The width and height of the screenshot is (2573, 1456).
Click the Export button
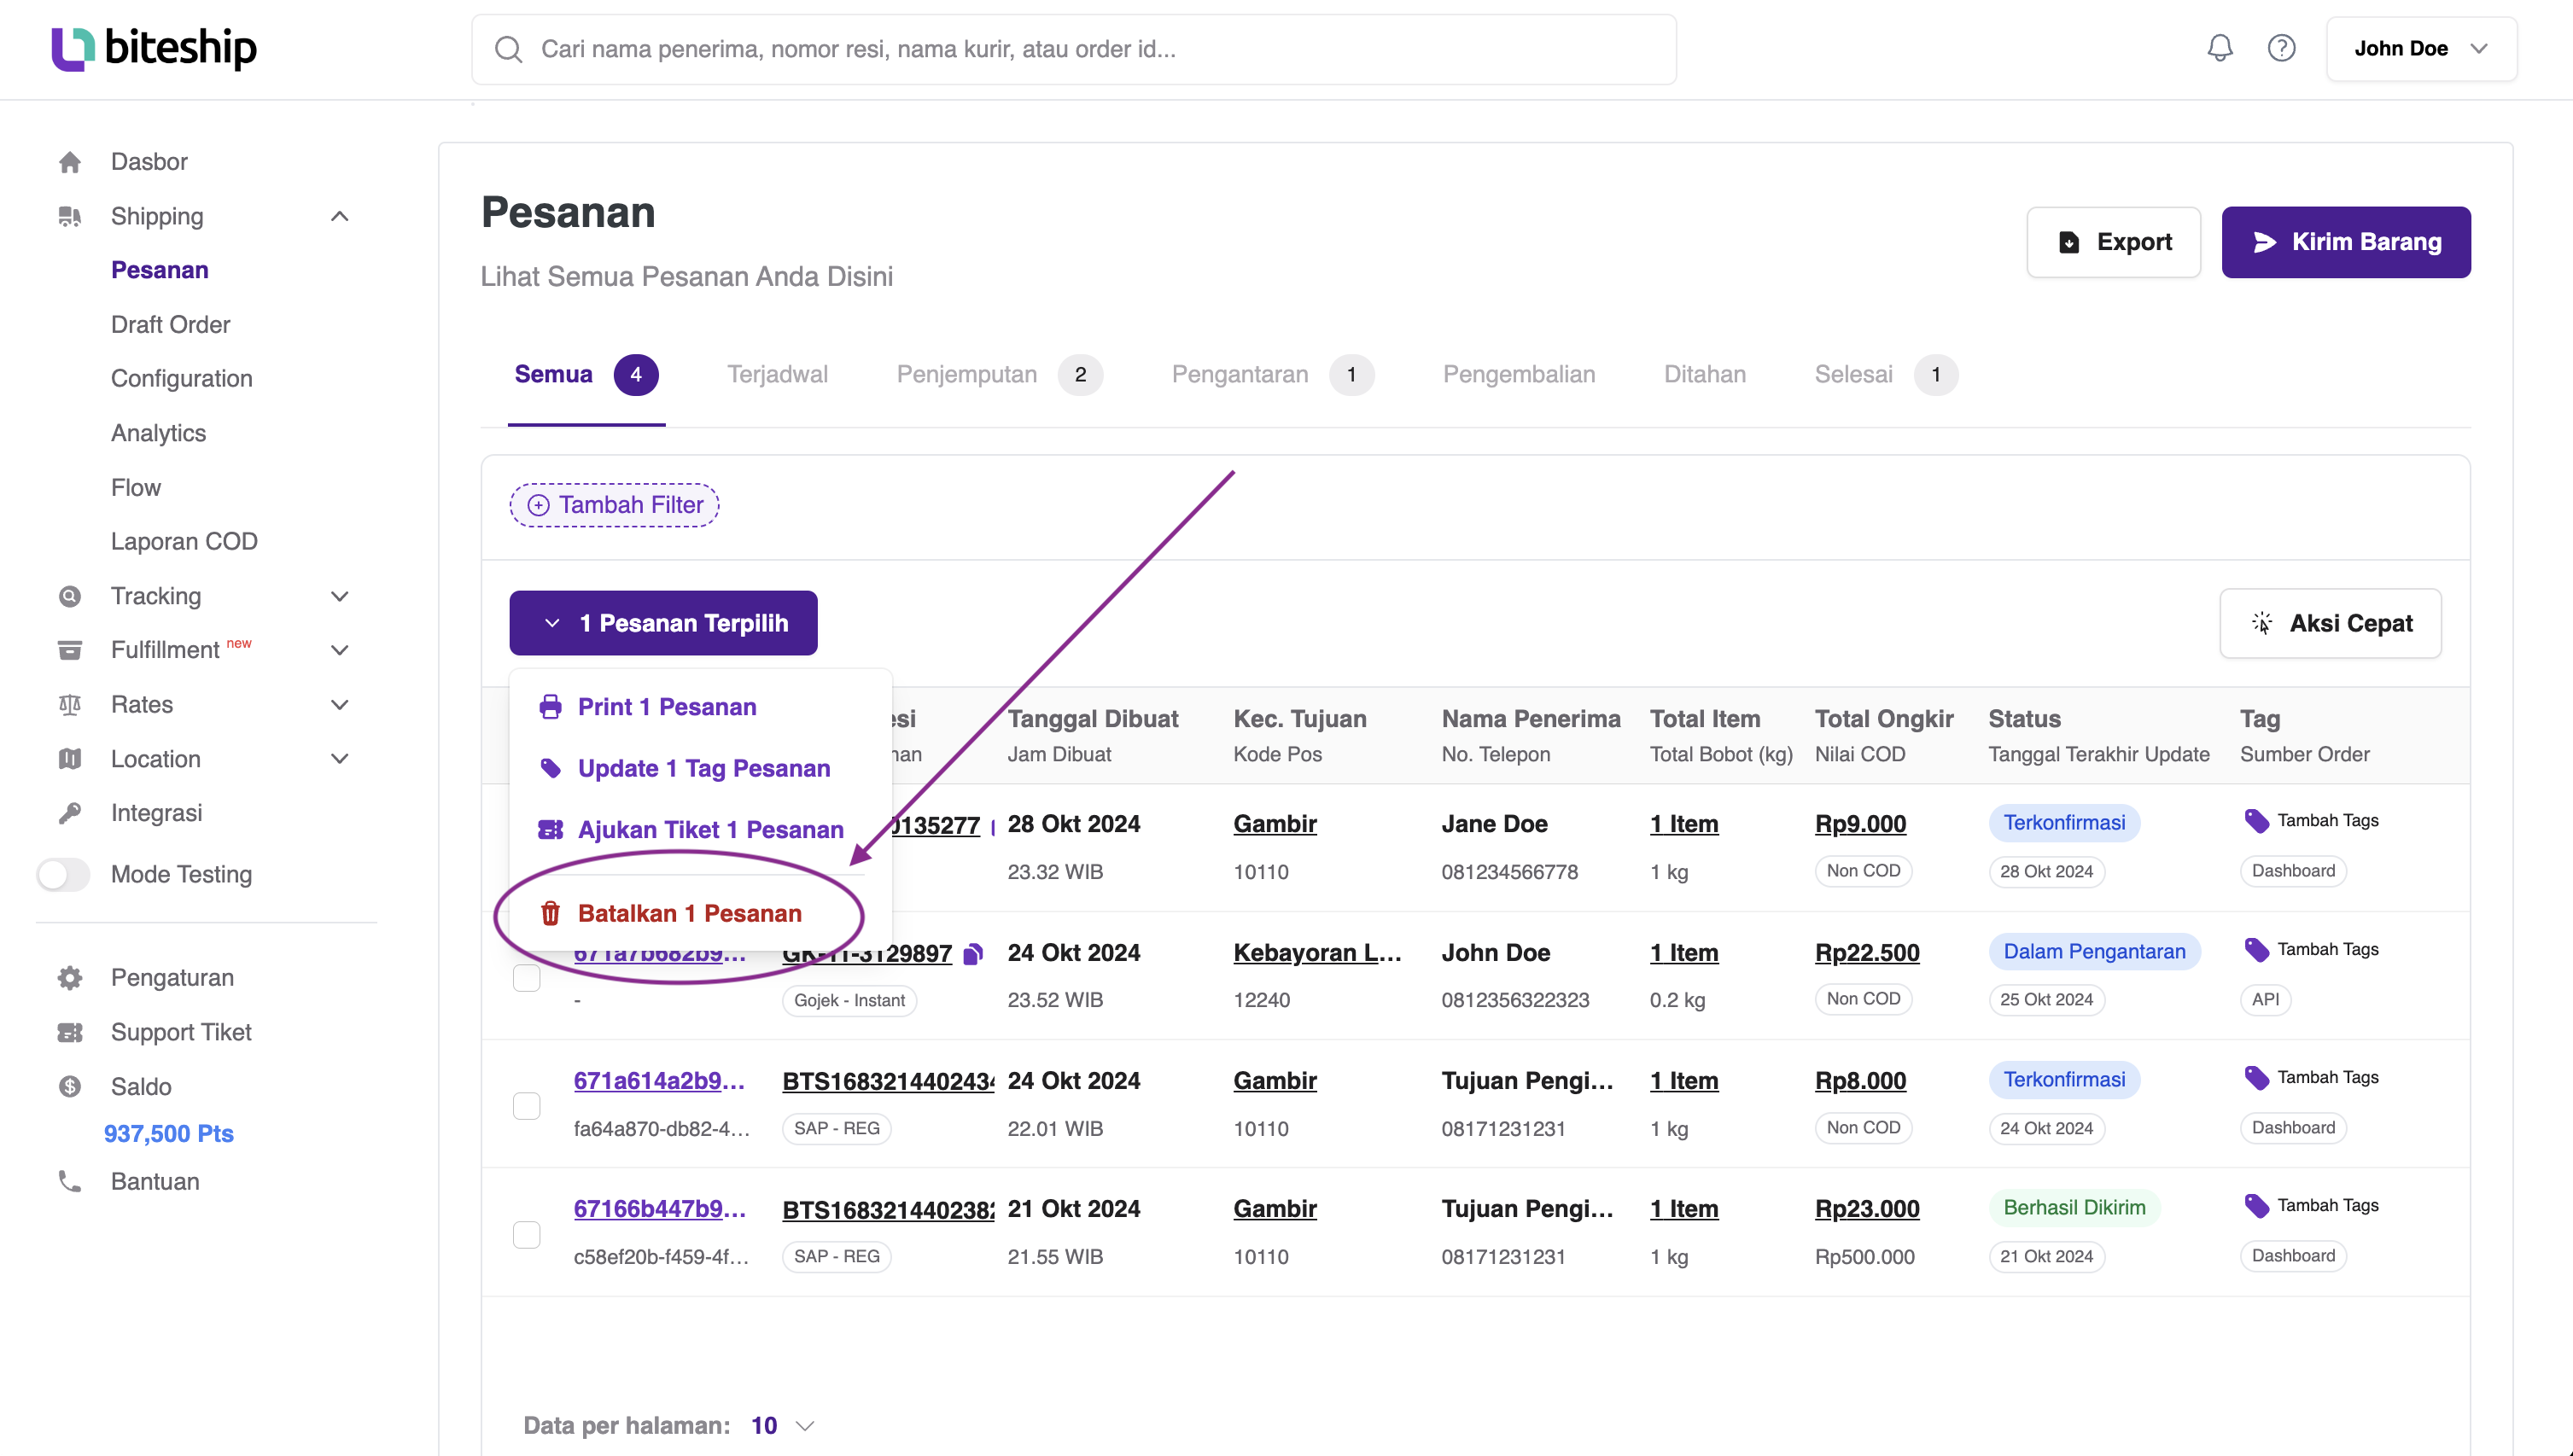pyautogui.click(x=2113, y=242)
